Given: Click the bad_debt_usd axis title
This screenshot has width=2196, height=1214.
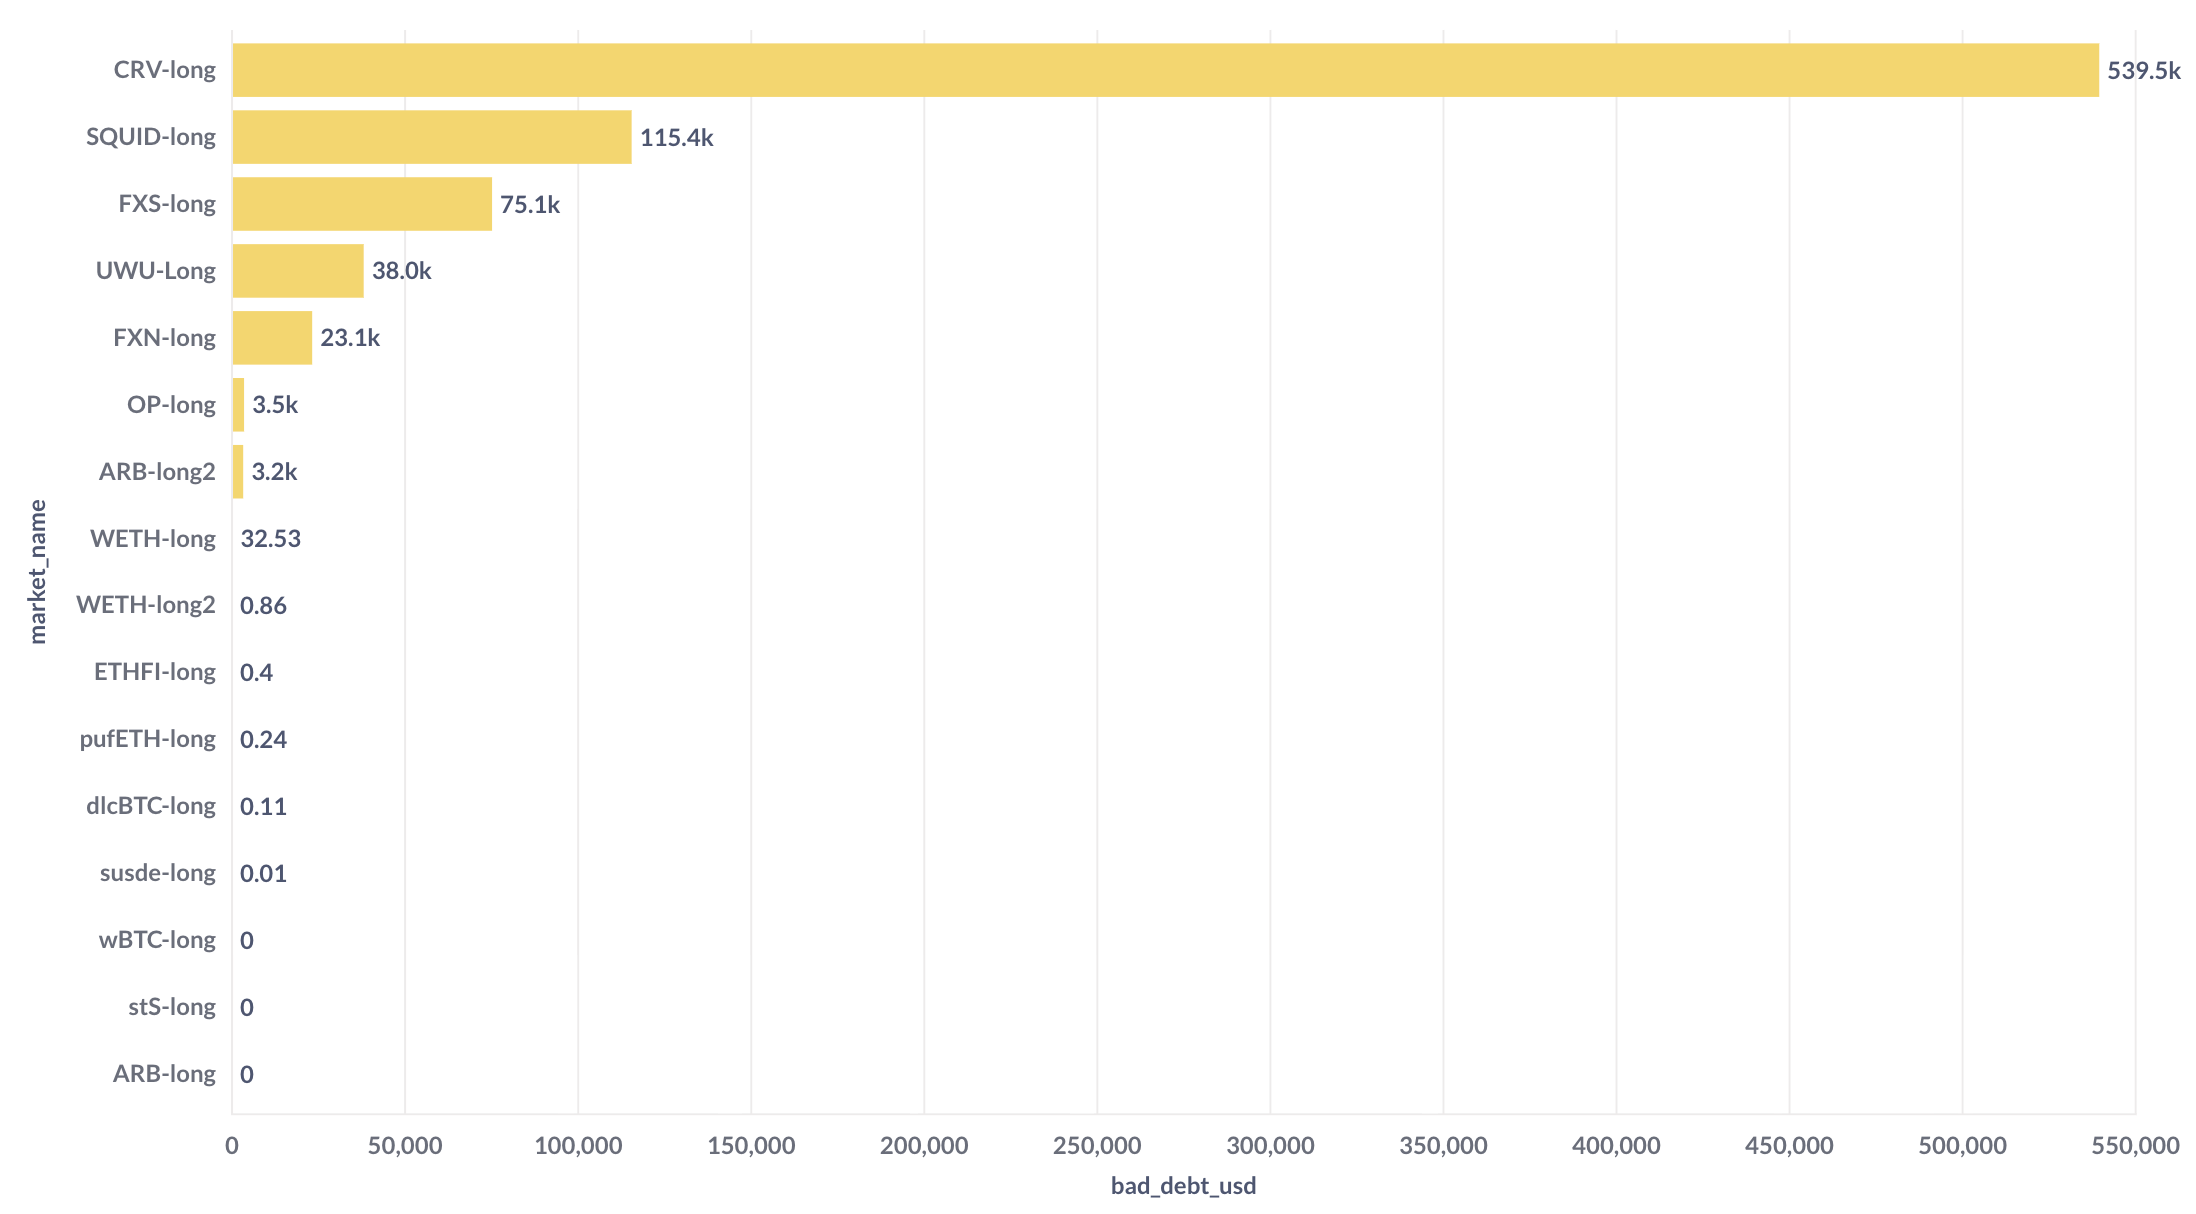Looking at the screenshot, I should click(1183, 1186).
